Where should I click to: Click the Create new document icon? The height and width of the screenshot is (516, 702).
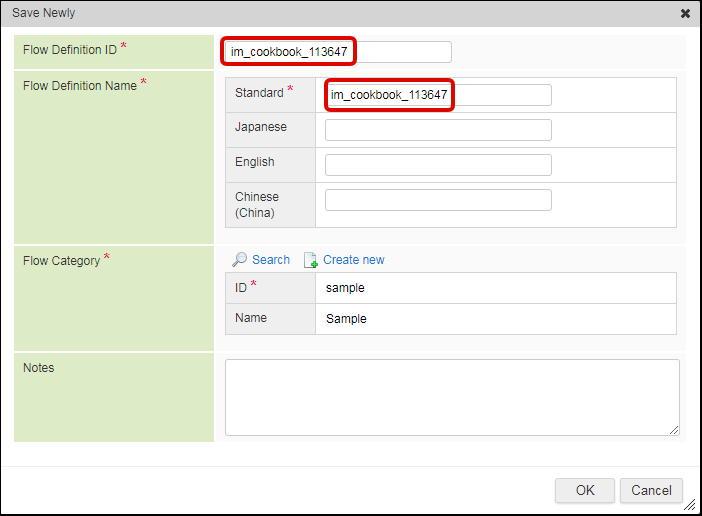310,259
